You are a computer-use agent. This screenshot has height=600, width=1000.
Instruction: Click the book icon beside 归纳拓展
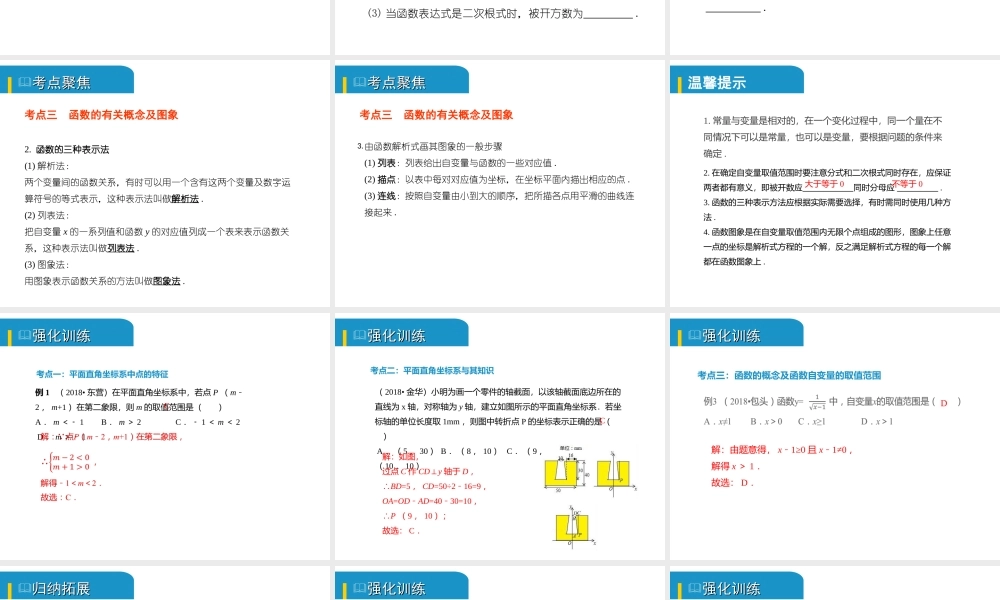click(x=25, y=588)
